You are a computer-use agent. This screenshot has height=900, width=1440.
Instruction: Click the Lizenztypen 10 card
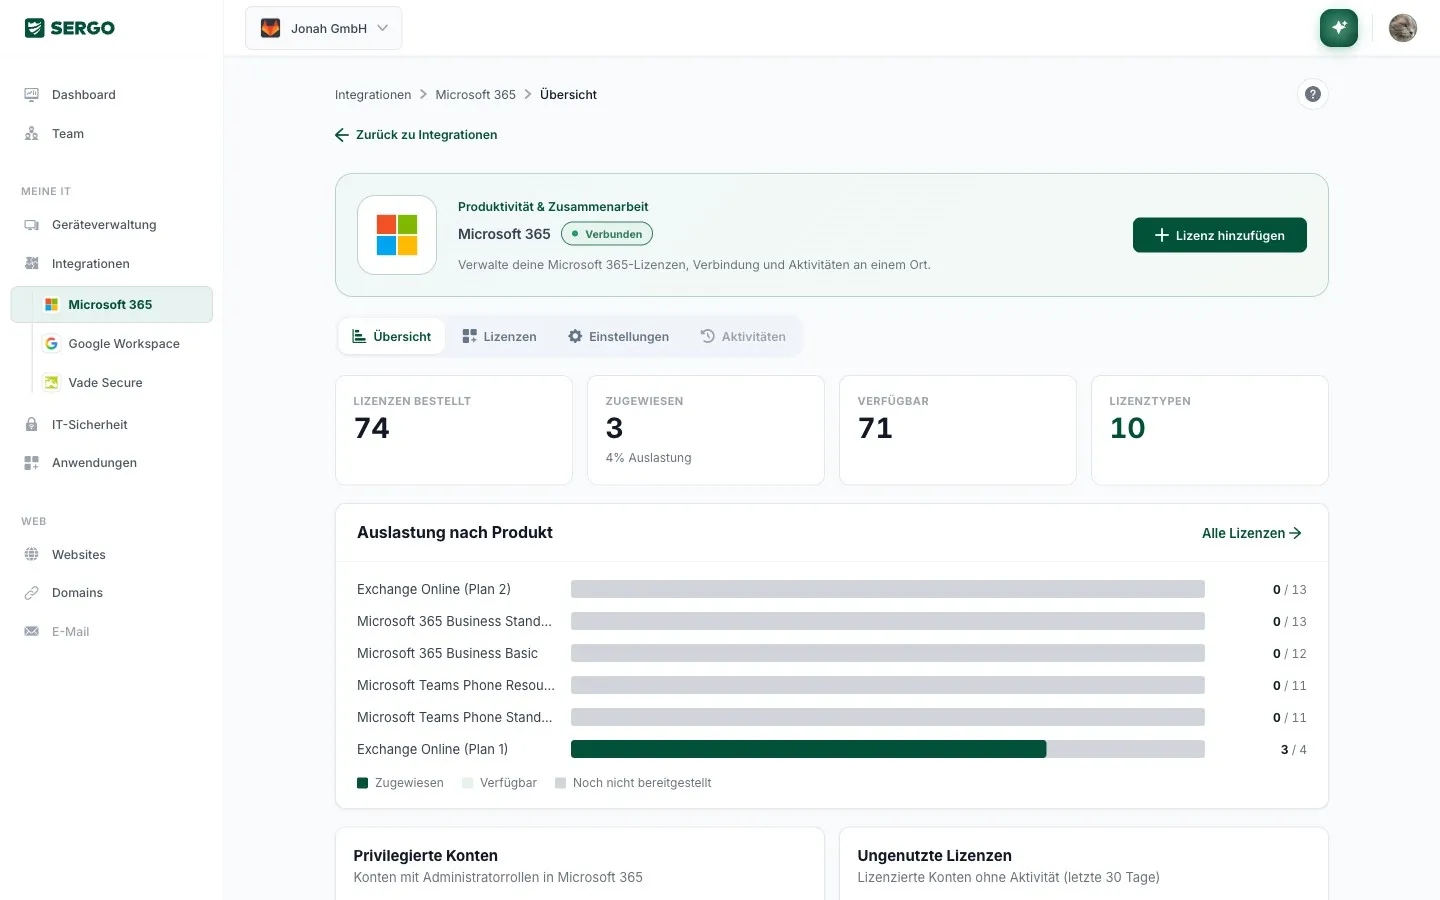(1210, 430)
